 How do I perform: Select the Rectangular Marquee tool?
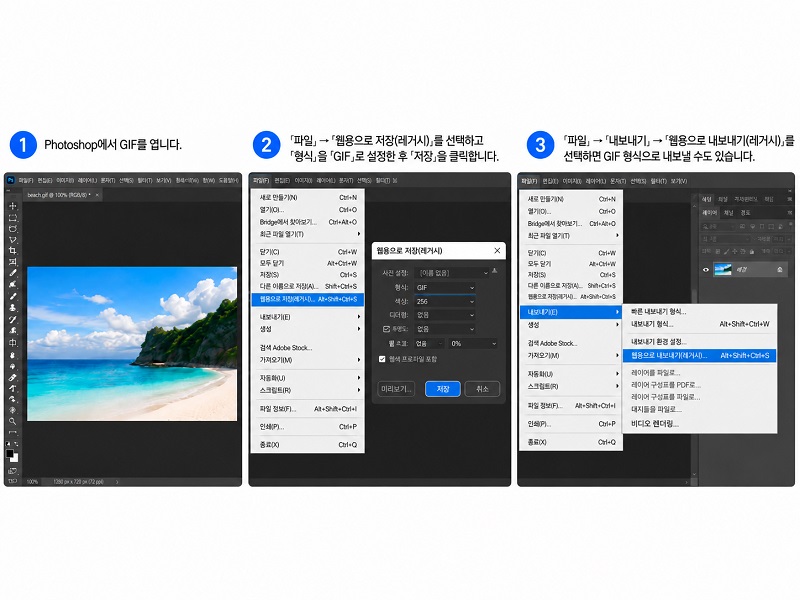13,217
